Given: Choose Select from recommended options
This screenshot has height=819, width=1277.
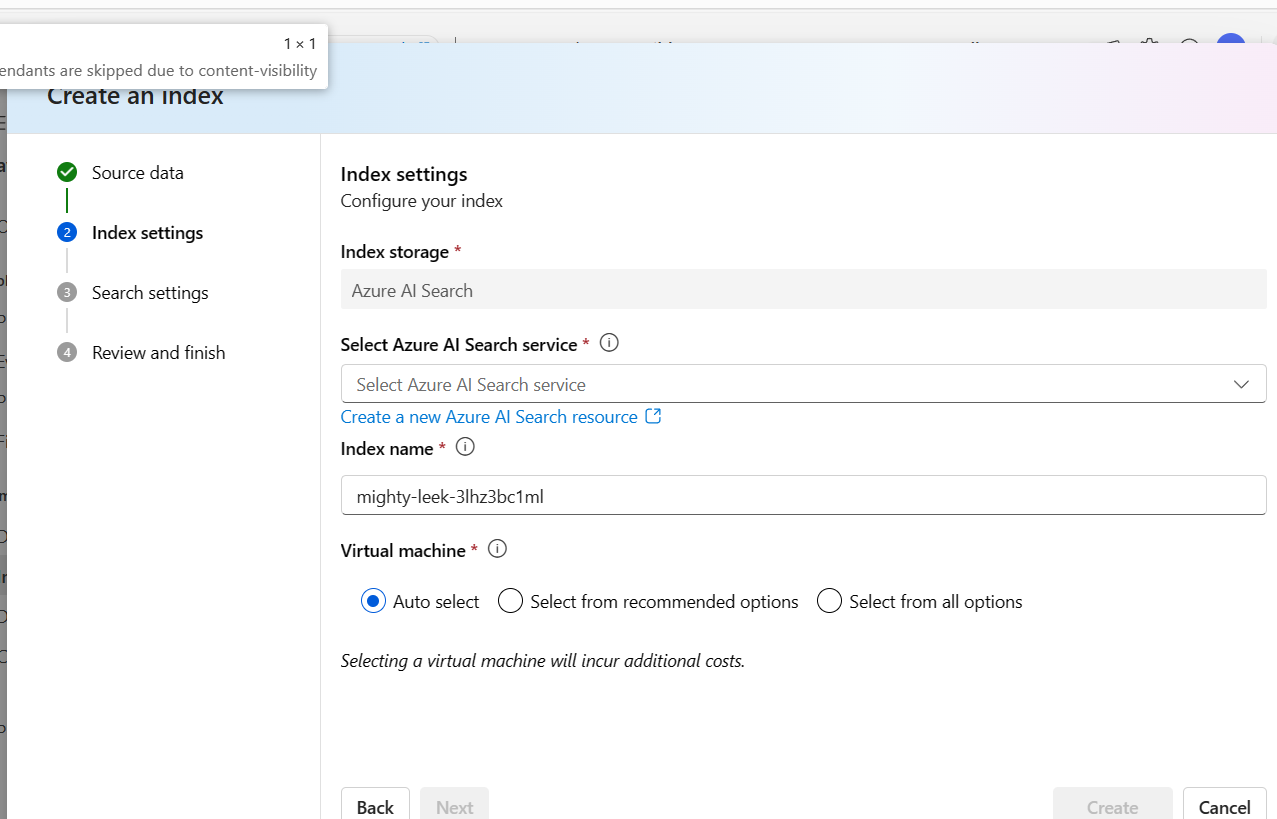Looking at the screenshot, I should [x=510, y=600].
